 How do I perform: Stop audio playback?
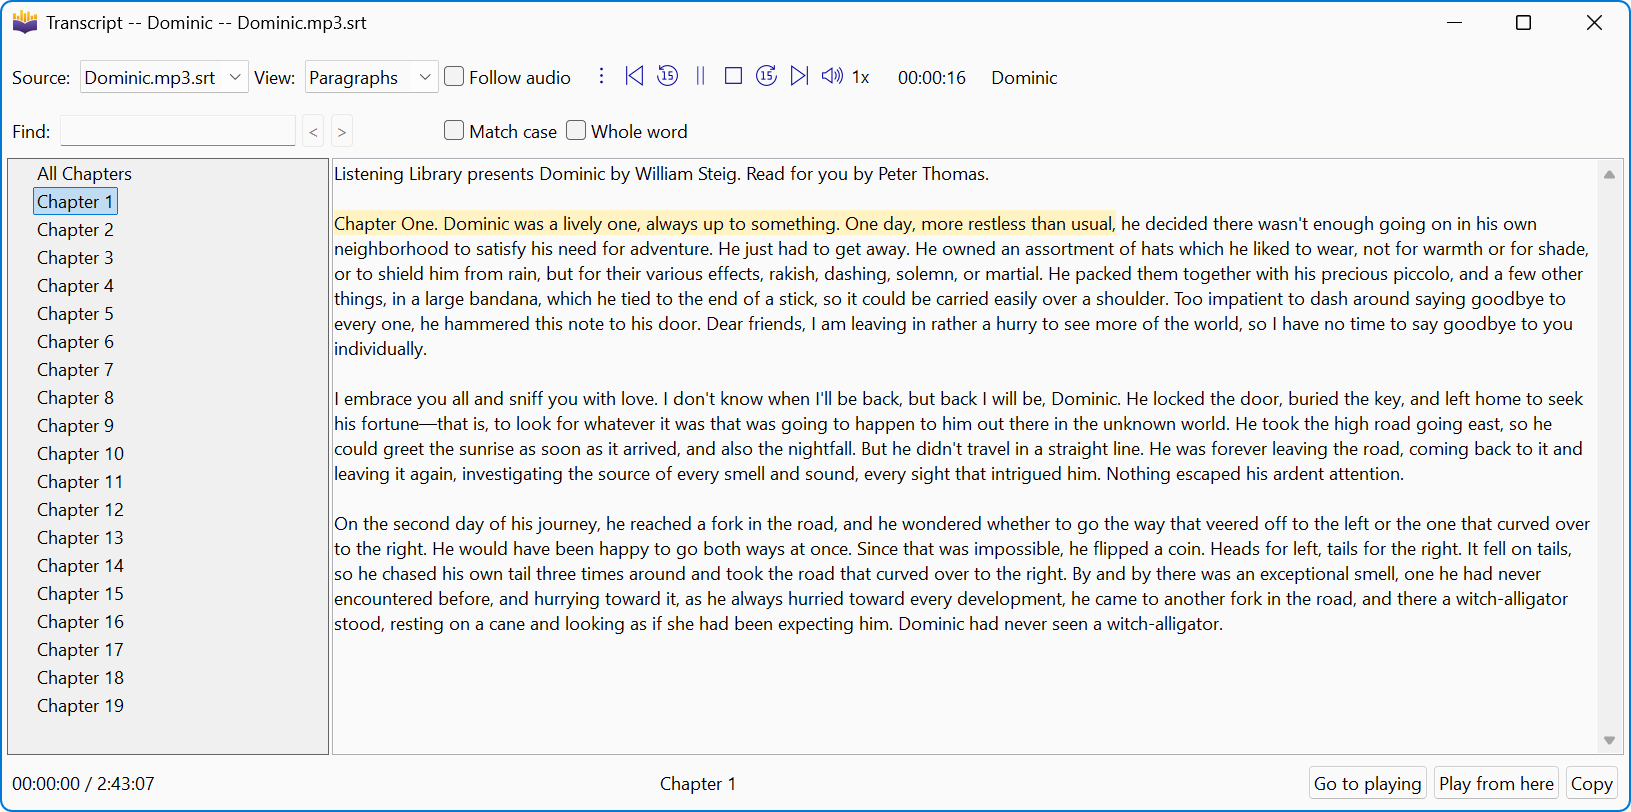(733, 76)
